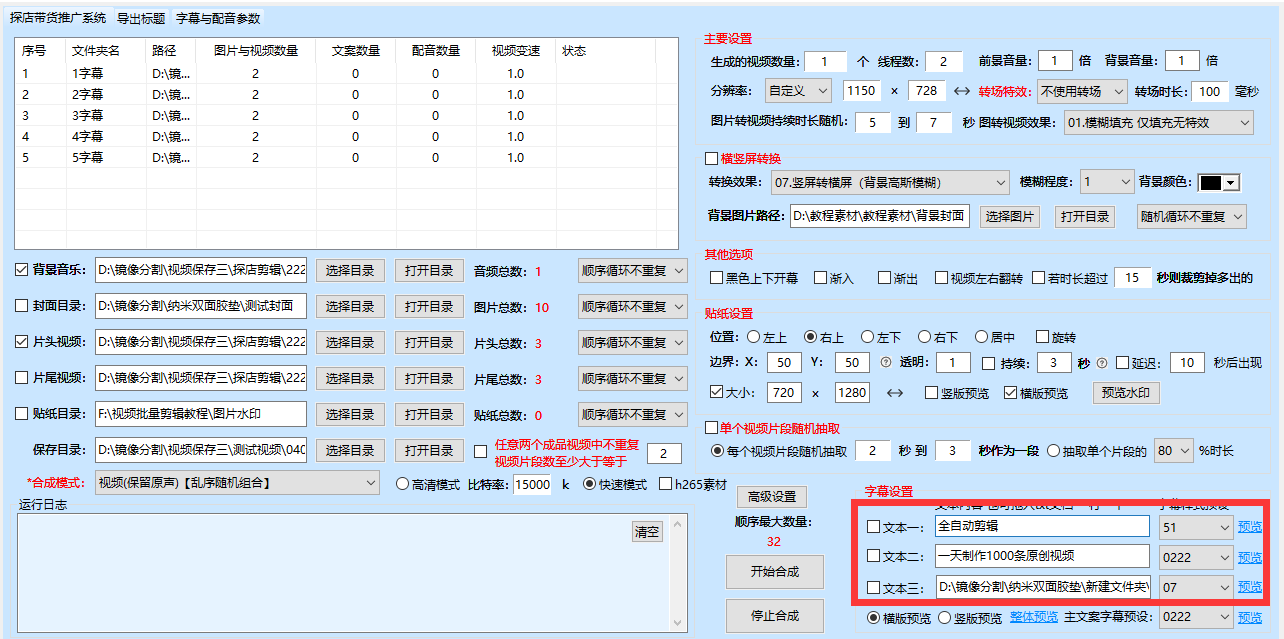Open the 背景颜色 black color picker
This screenshot has height=639, width=1284.
pos(1219,182)
